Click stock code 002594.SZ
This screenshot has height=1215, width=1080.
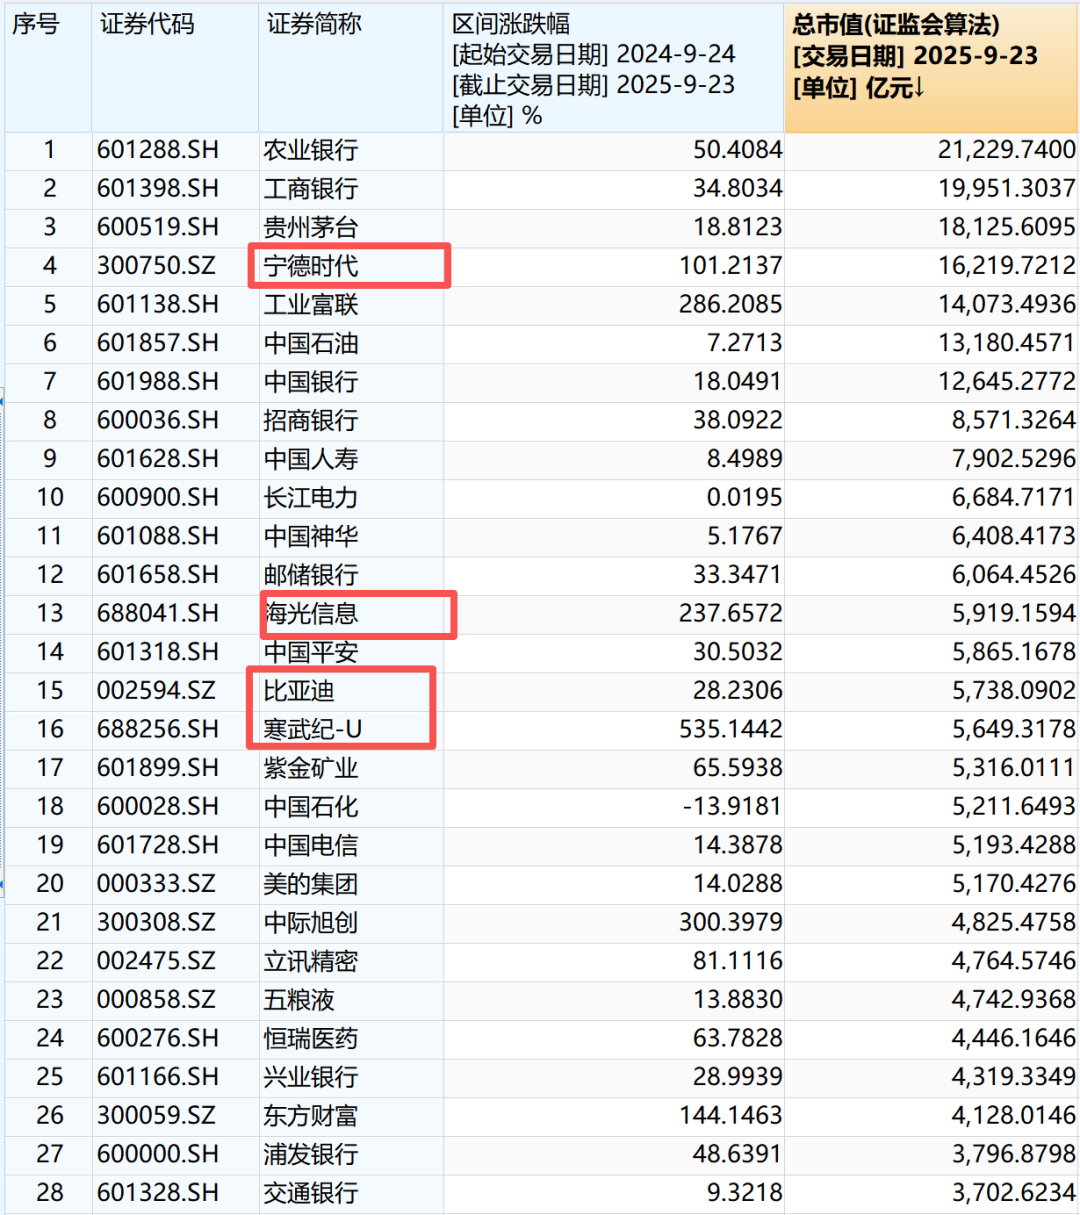(x=157, y=691)
